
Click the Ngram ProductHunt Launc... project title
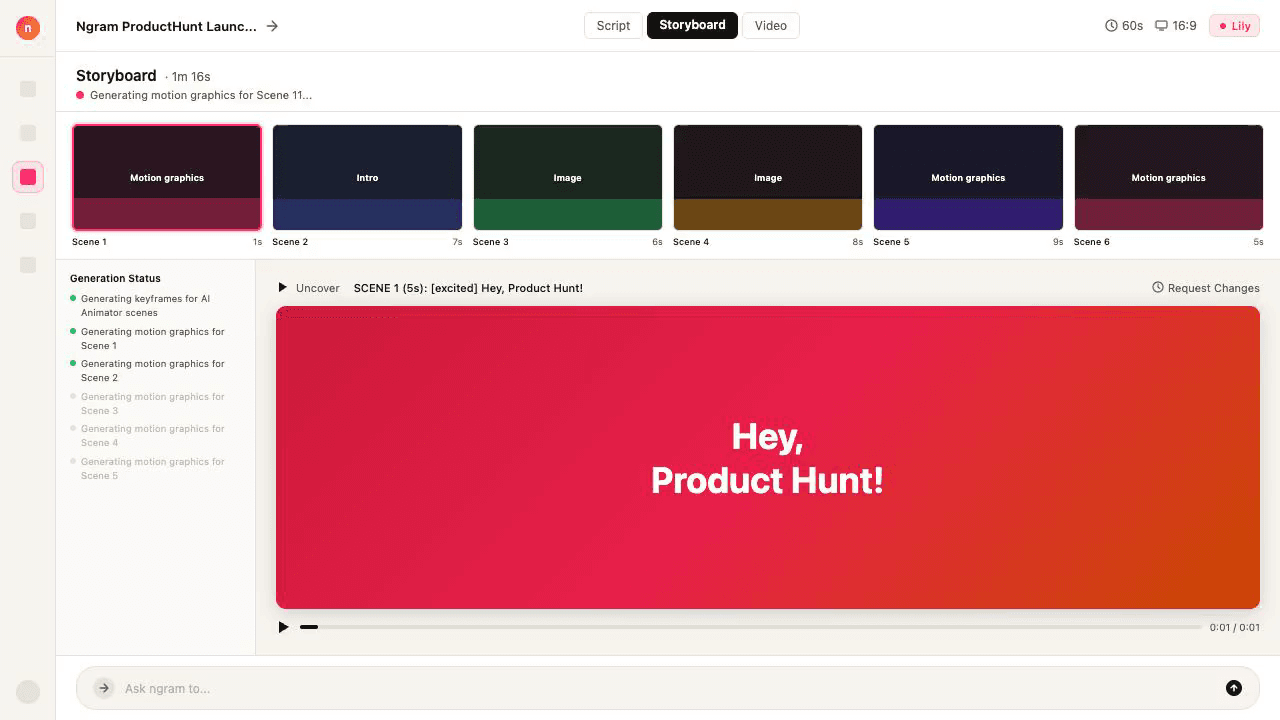click(x=166, y=26)
